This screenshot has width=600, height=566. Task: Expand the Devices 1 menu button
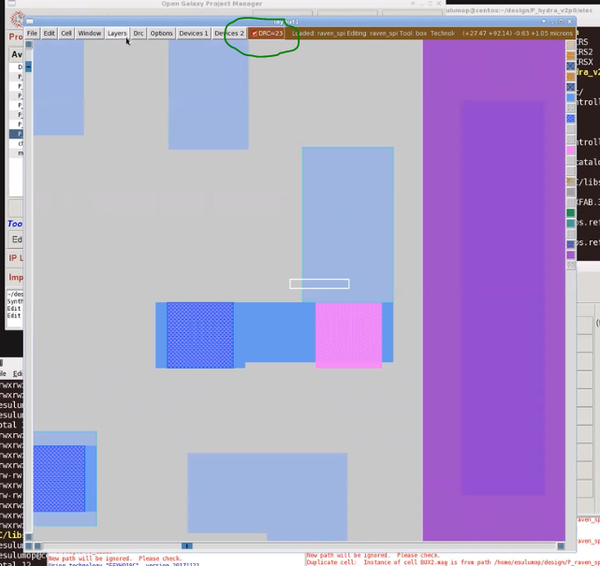coord(193,33)
